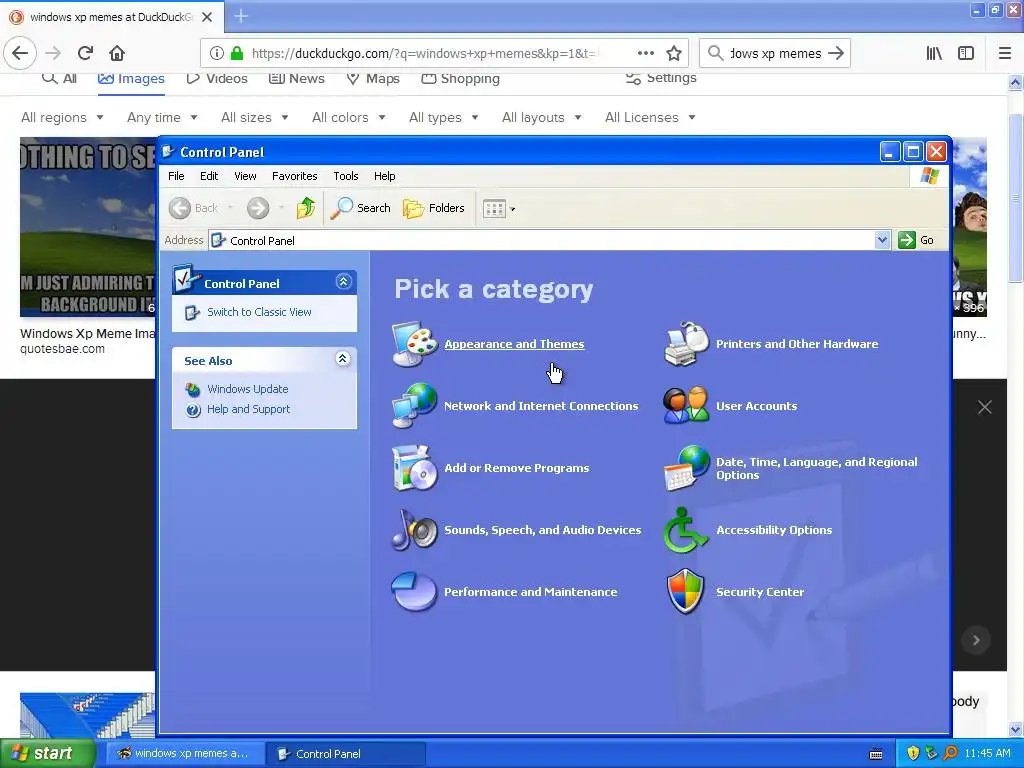The height and width of the screenshot is (768, 1024).
Task: Open the Windows Update link
Action: click(x=248, y=389)
